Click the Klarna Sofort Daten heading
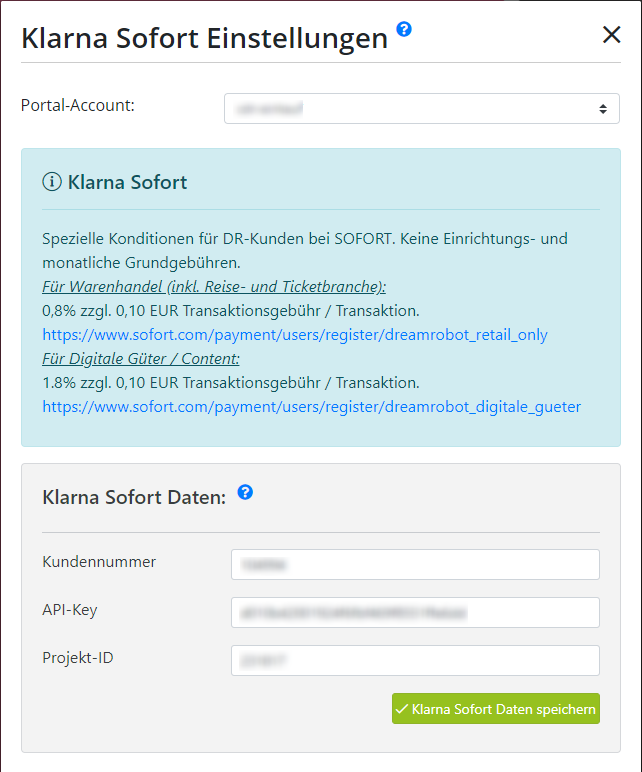 pos(134,497)
